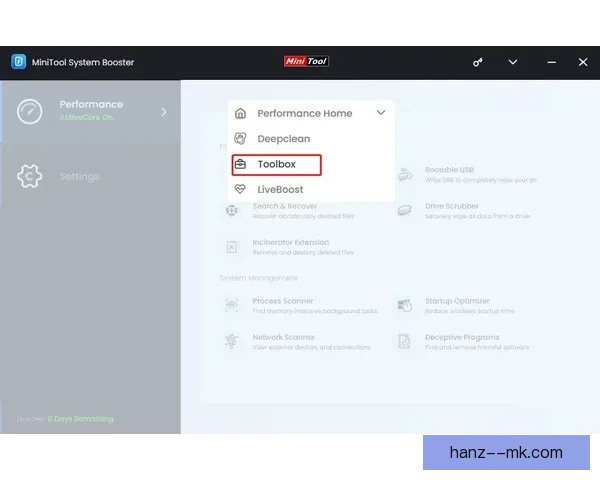Click the Incinerator Extension icon

232,247
